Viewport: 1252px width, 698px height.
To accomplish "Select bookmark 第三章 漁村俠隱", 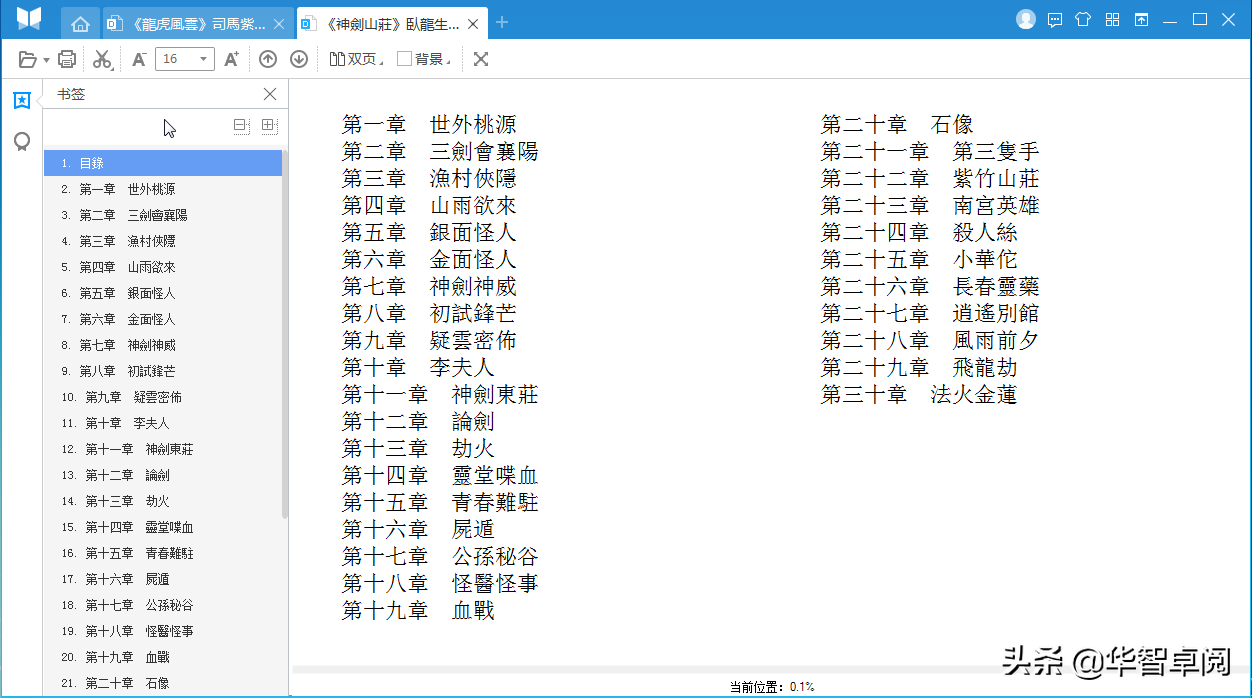I will pyautogui.click(x=163, y=241).
